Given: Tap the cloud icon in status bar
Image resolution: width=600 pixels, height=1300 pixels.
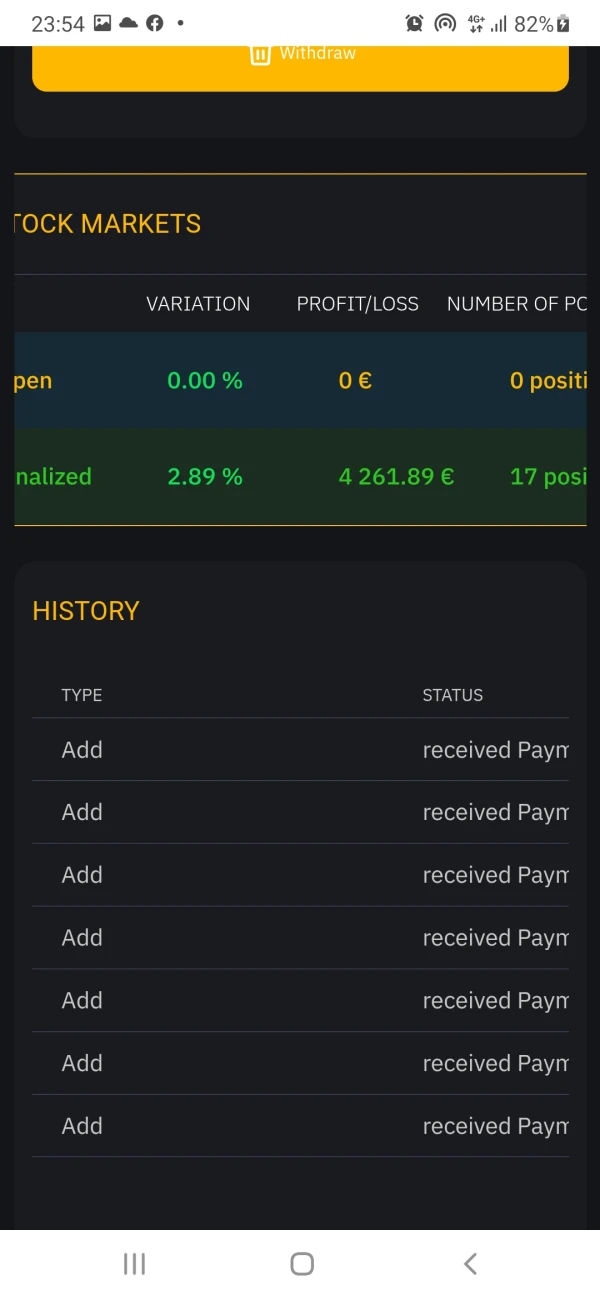Looking at the screenshot, I should coord(128,23).
